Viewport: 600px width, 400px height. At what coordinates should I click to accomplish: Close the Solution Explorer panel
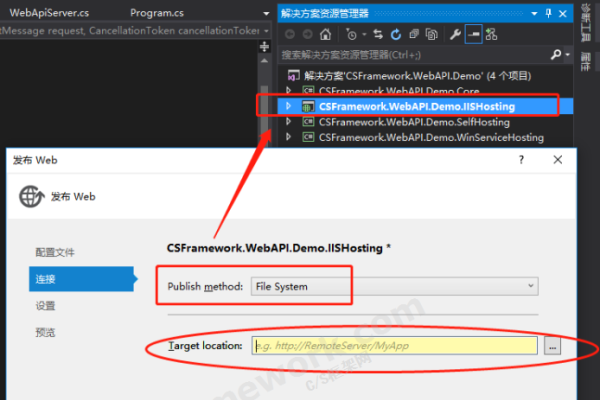point(563,14)
